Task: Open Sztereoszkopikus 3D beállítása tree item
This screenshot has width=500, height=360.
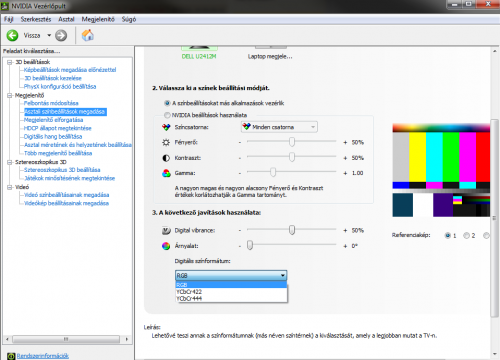Action: [x=62, y=170]
